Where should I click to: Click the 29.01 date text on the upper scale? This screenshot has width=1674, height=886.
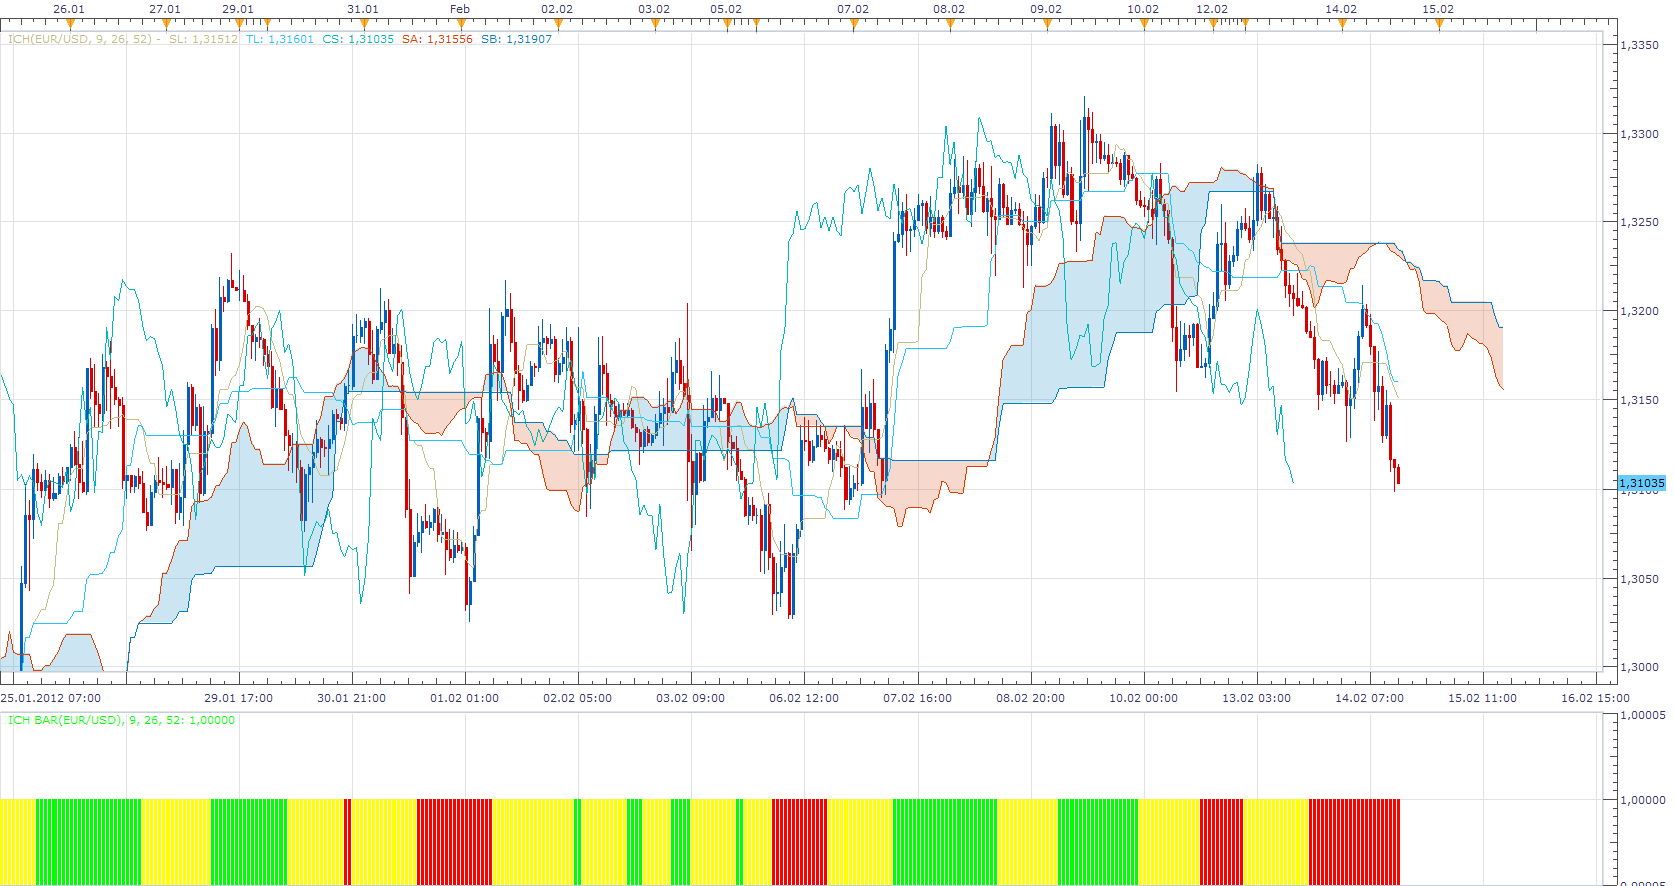pyautogui.click(x=238, y=9)
